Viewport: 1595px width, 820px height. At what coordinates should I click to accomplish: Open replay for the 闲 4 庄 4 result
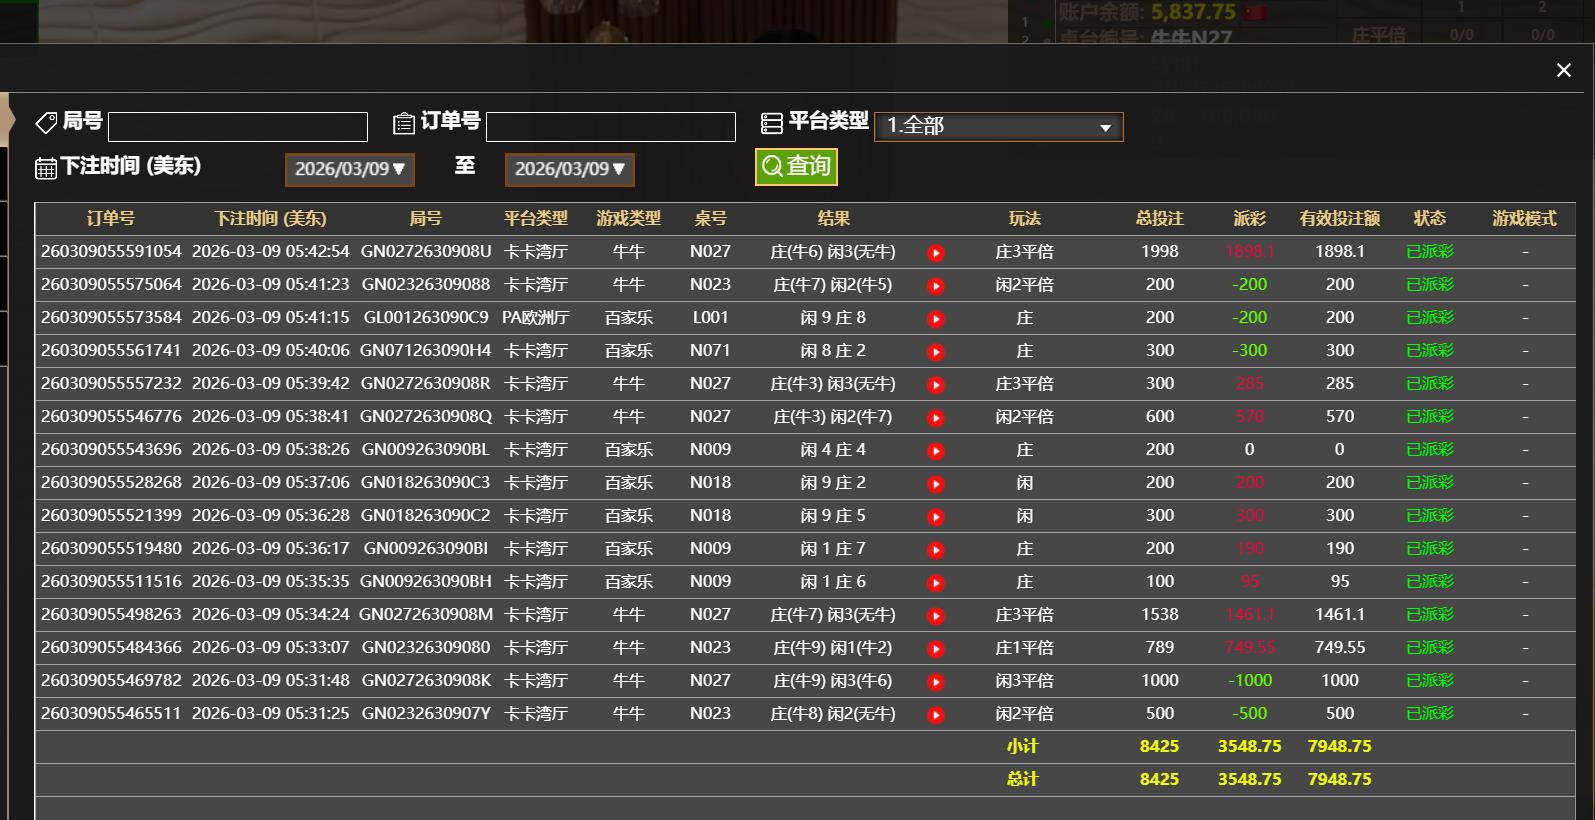(936, 451)
